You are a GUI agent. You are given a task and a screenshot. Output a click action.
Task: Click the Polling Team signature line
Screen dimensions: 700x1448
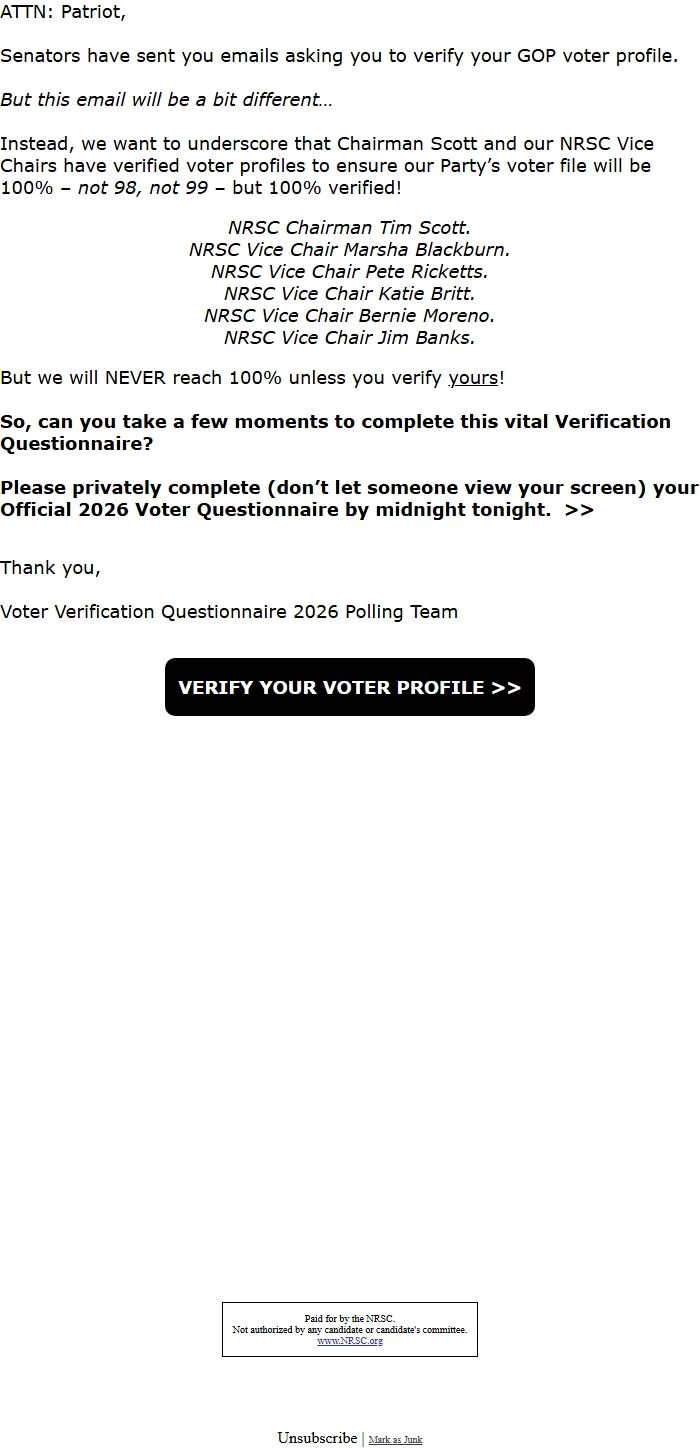click(229, 612)
